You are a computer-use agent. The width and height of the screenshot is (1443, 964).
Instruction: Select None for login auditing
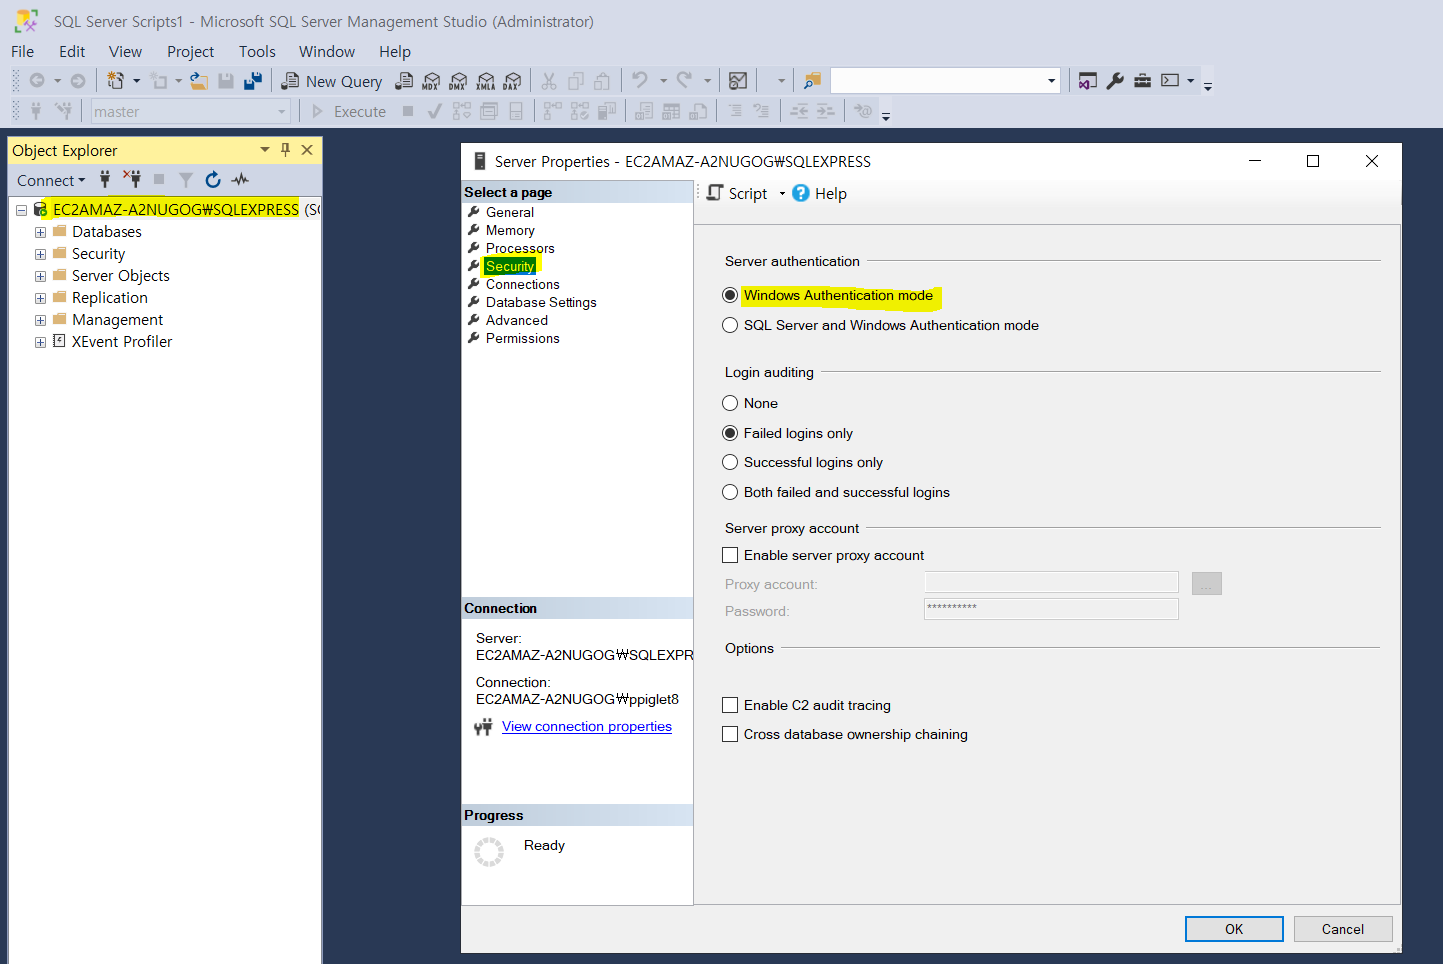(x=730, y=403)
